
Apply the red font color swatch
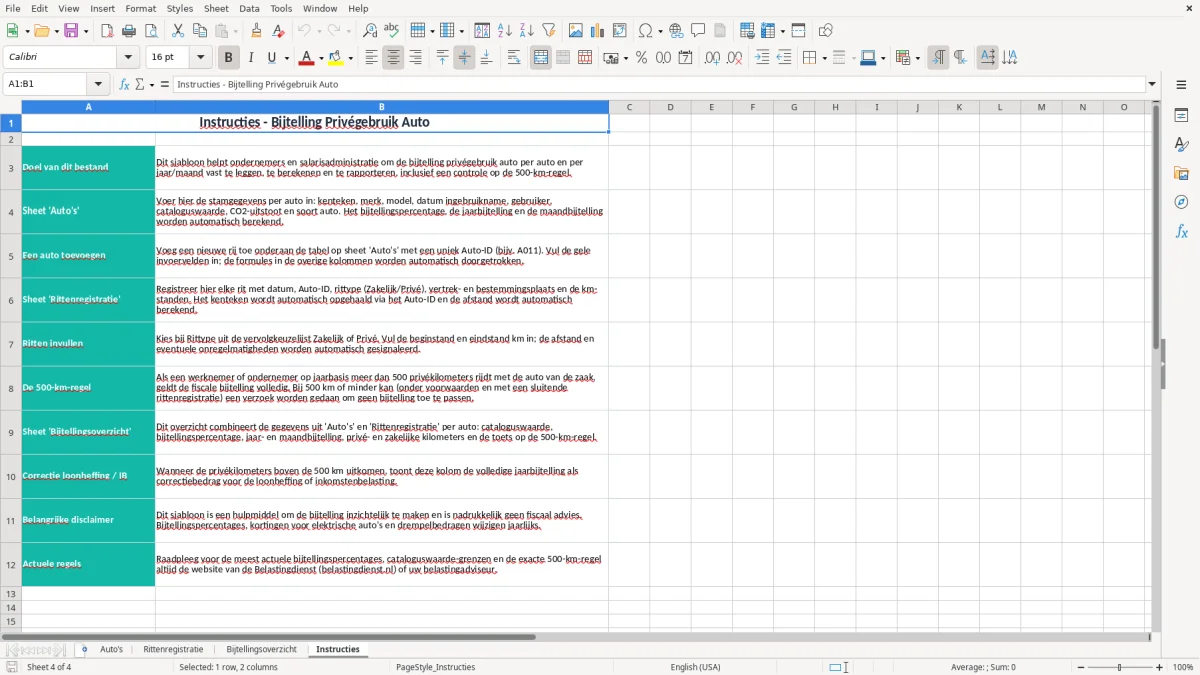(307, 58)
